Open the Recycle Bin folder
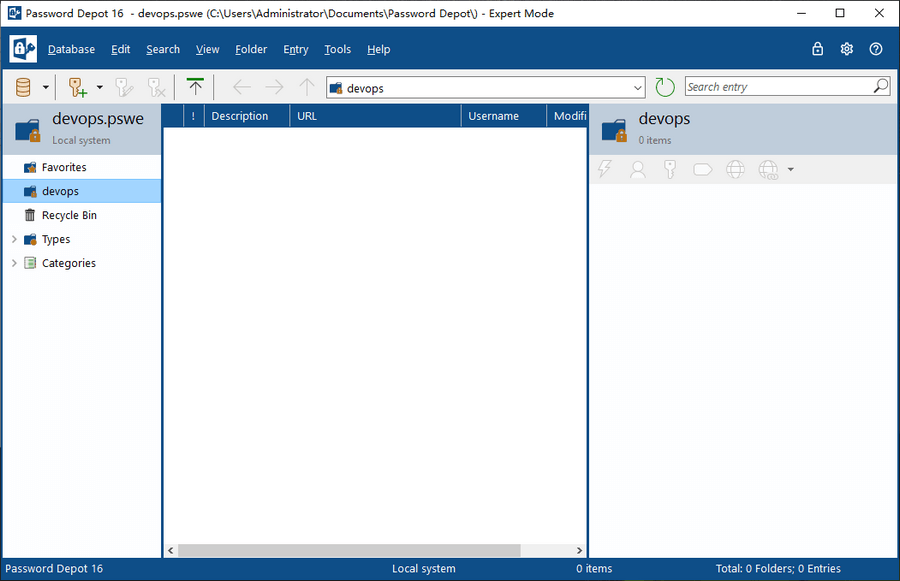900x581 pixels. click(x=69, y=215)
